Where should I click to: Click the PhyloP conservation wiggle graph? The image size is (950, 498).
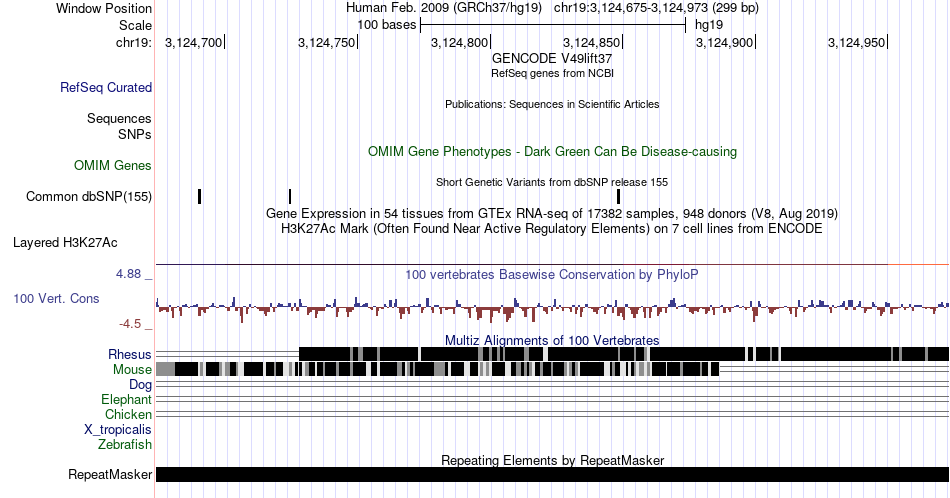tap(553, 308)
